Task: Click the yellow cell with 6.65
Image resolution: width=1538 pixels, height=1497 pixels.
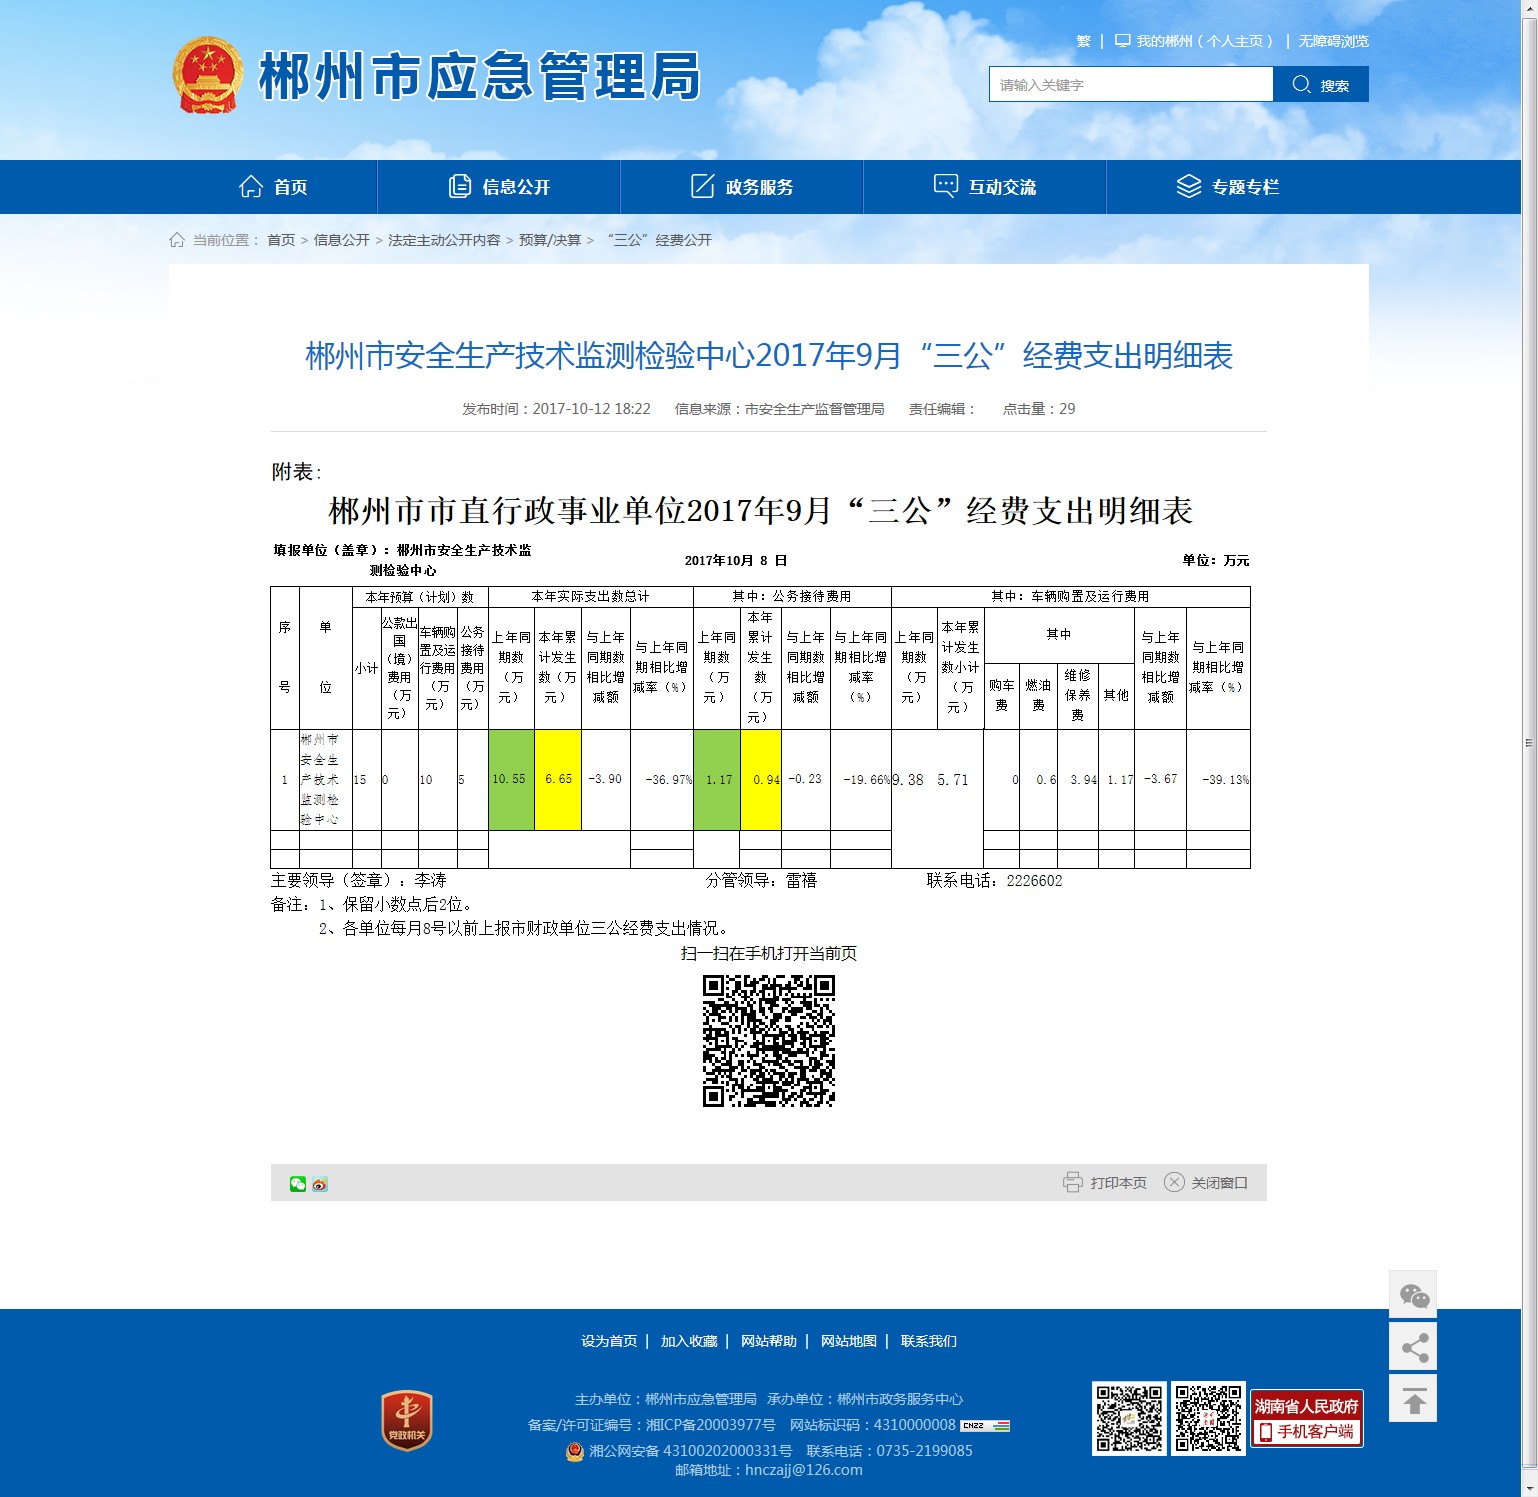Action: click(x=558, y=780)
